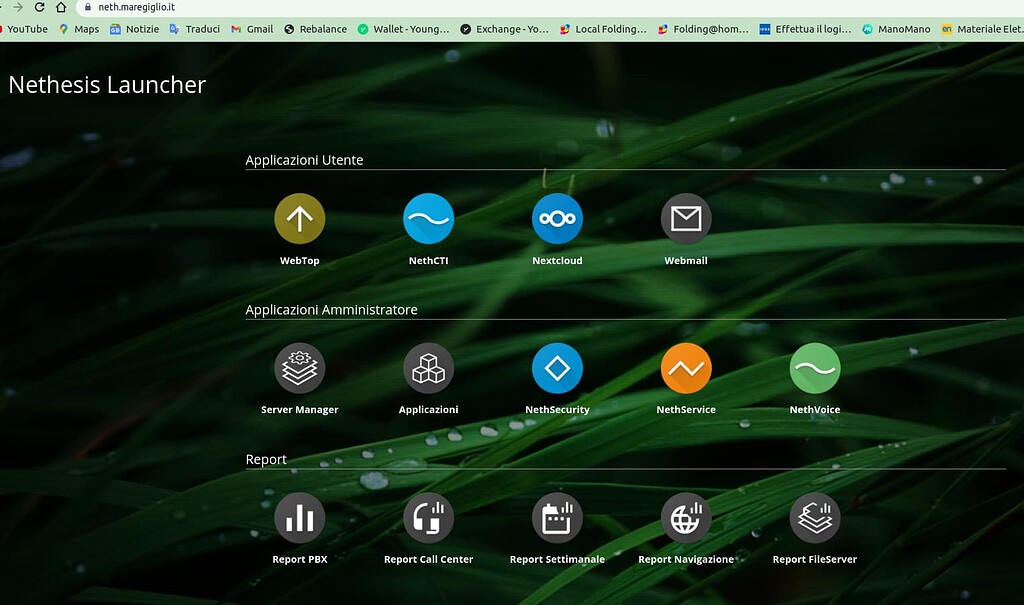Open the Report FileServer icon

tap(814, 517)
